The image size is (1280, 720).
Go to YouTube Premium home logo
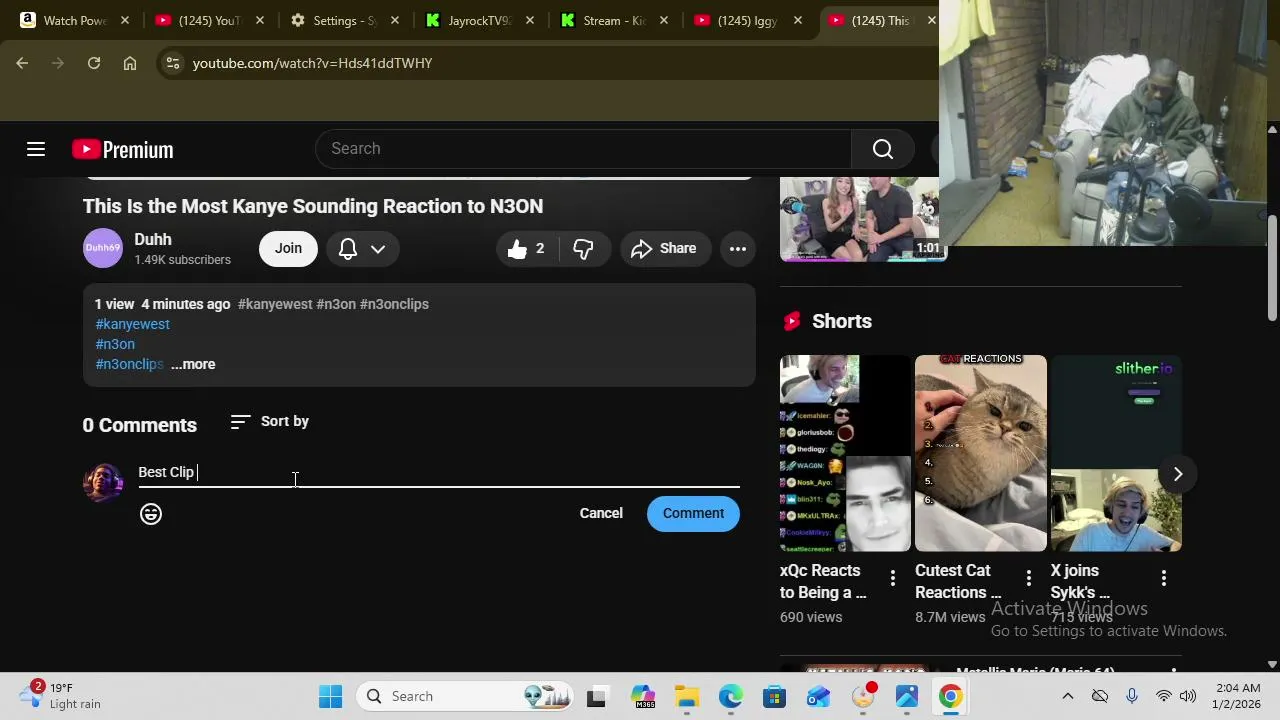point(123,149)
